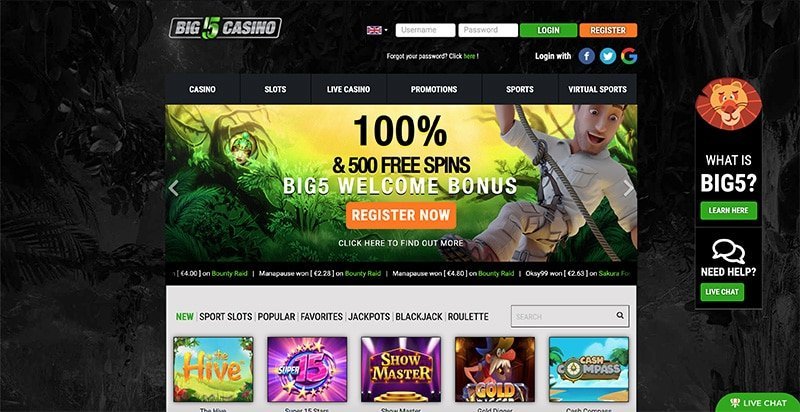Open the Live Casino menu

(348, 89)
